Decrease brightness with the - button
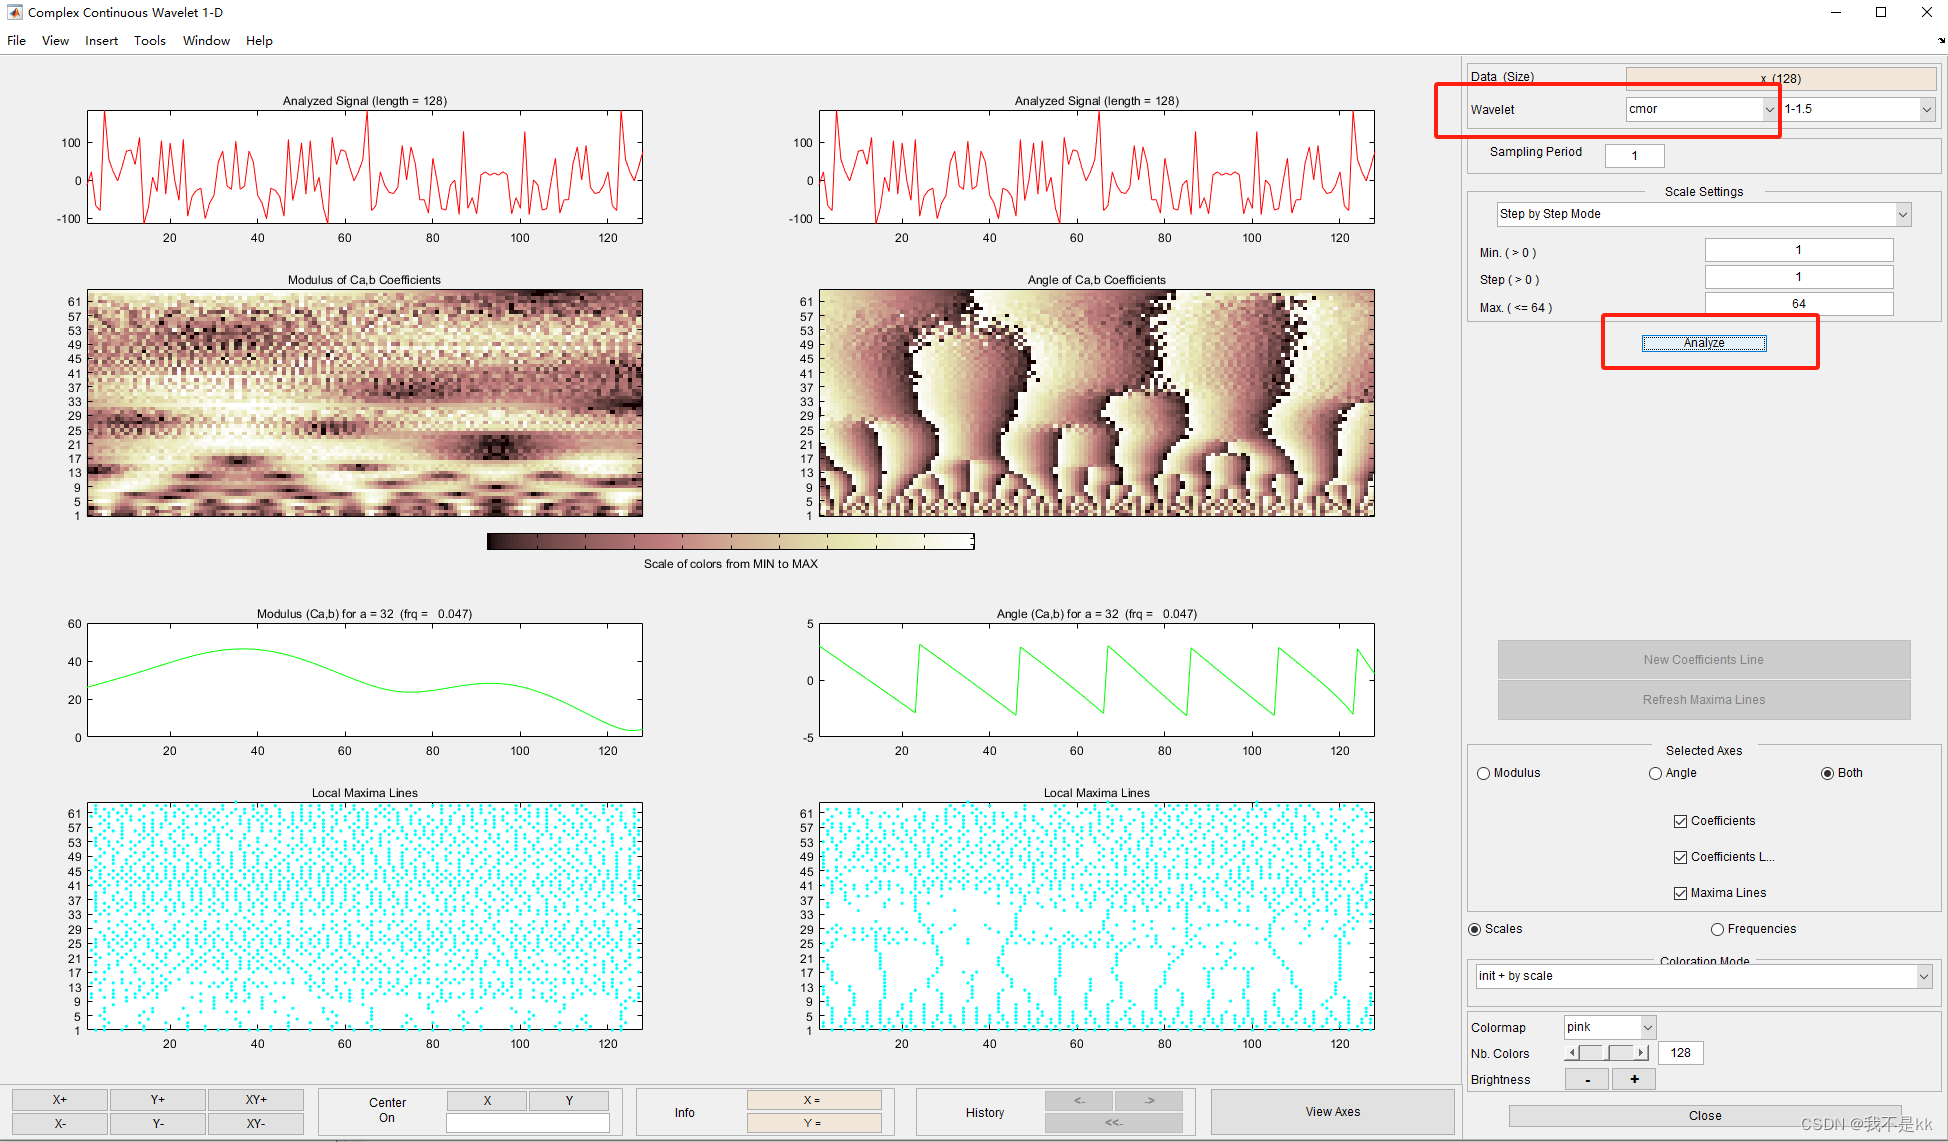 [x=1587, y=1079]
